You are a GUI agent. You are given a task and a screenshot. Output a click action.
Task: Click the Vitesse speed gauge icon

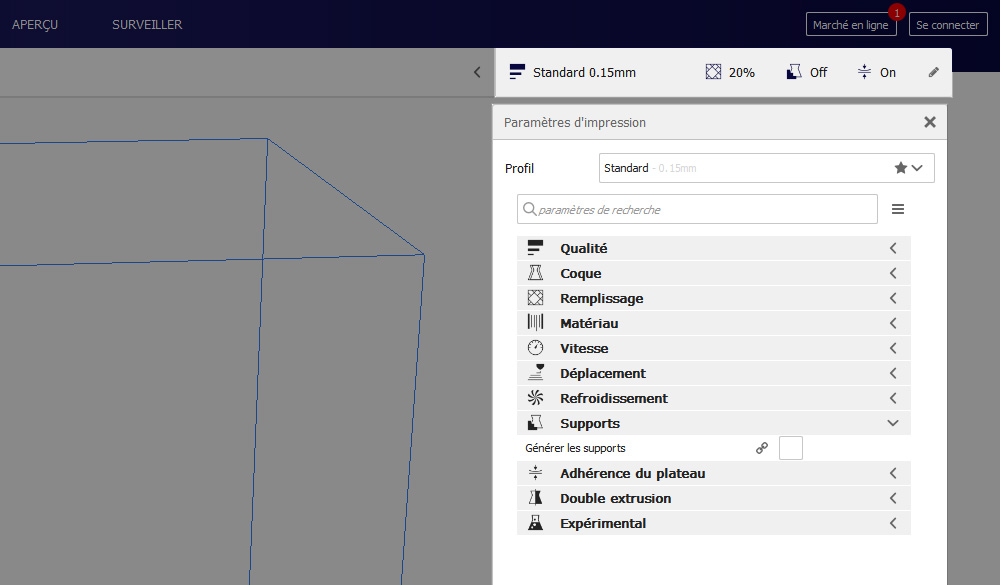(535, 348)
